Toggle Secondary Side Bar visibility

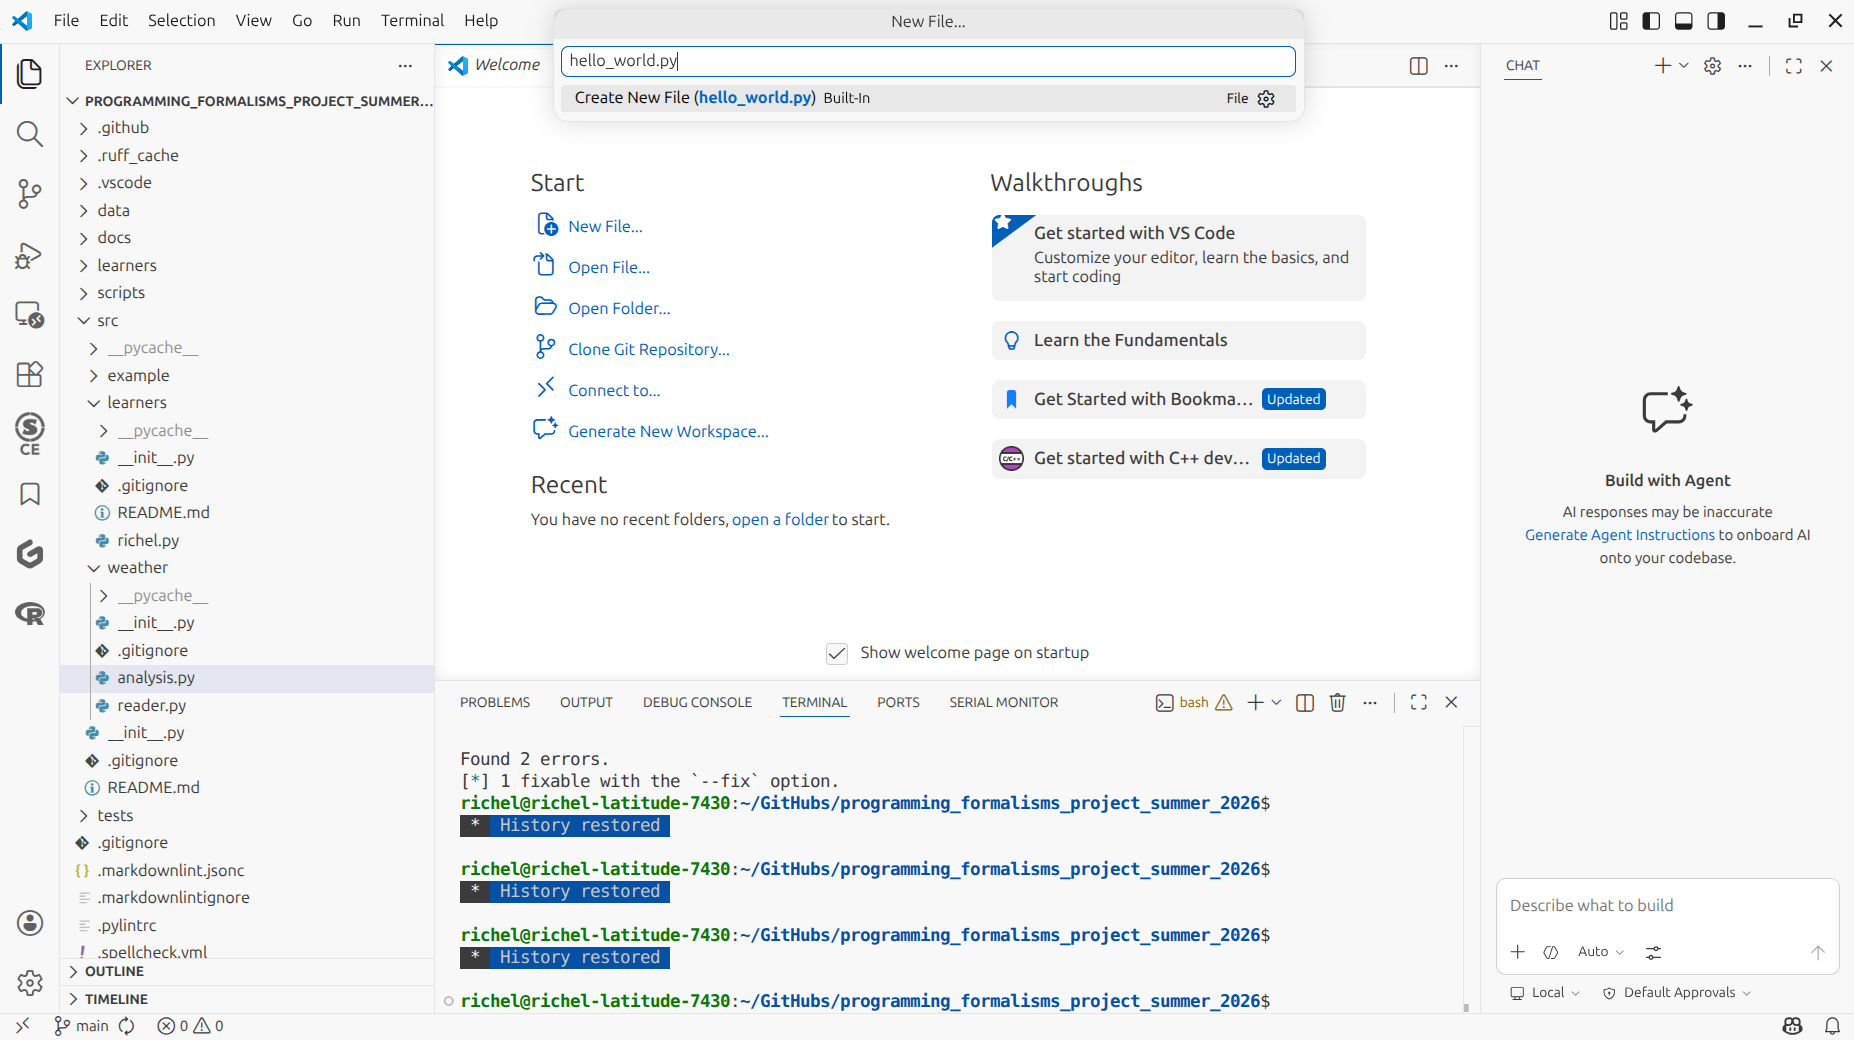pyautogui.click(x=1716, y=21)
